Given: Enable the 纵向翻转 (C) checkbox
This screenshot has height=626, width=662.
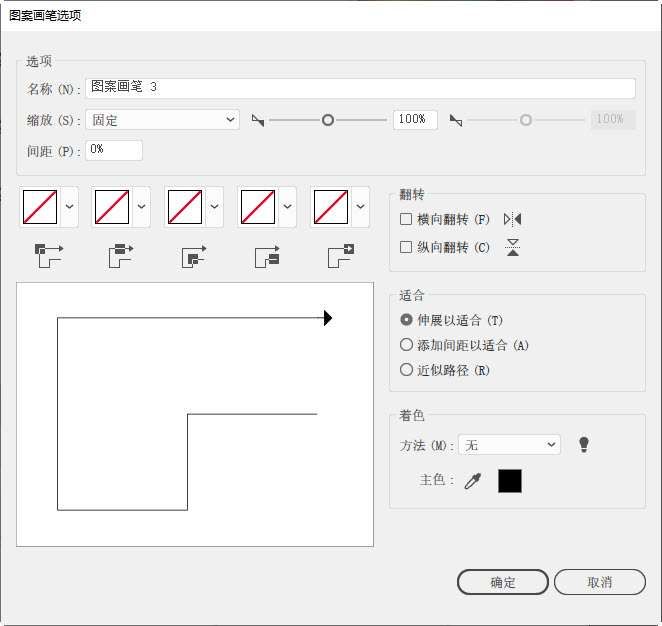Looking at the screenshot, I should 406,247.
